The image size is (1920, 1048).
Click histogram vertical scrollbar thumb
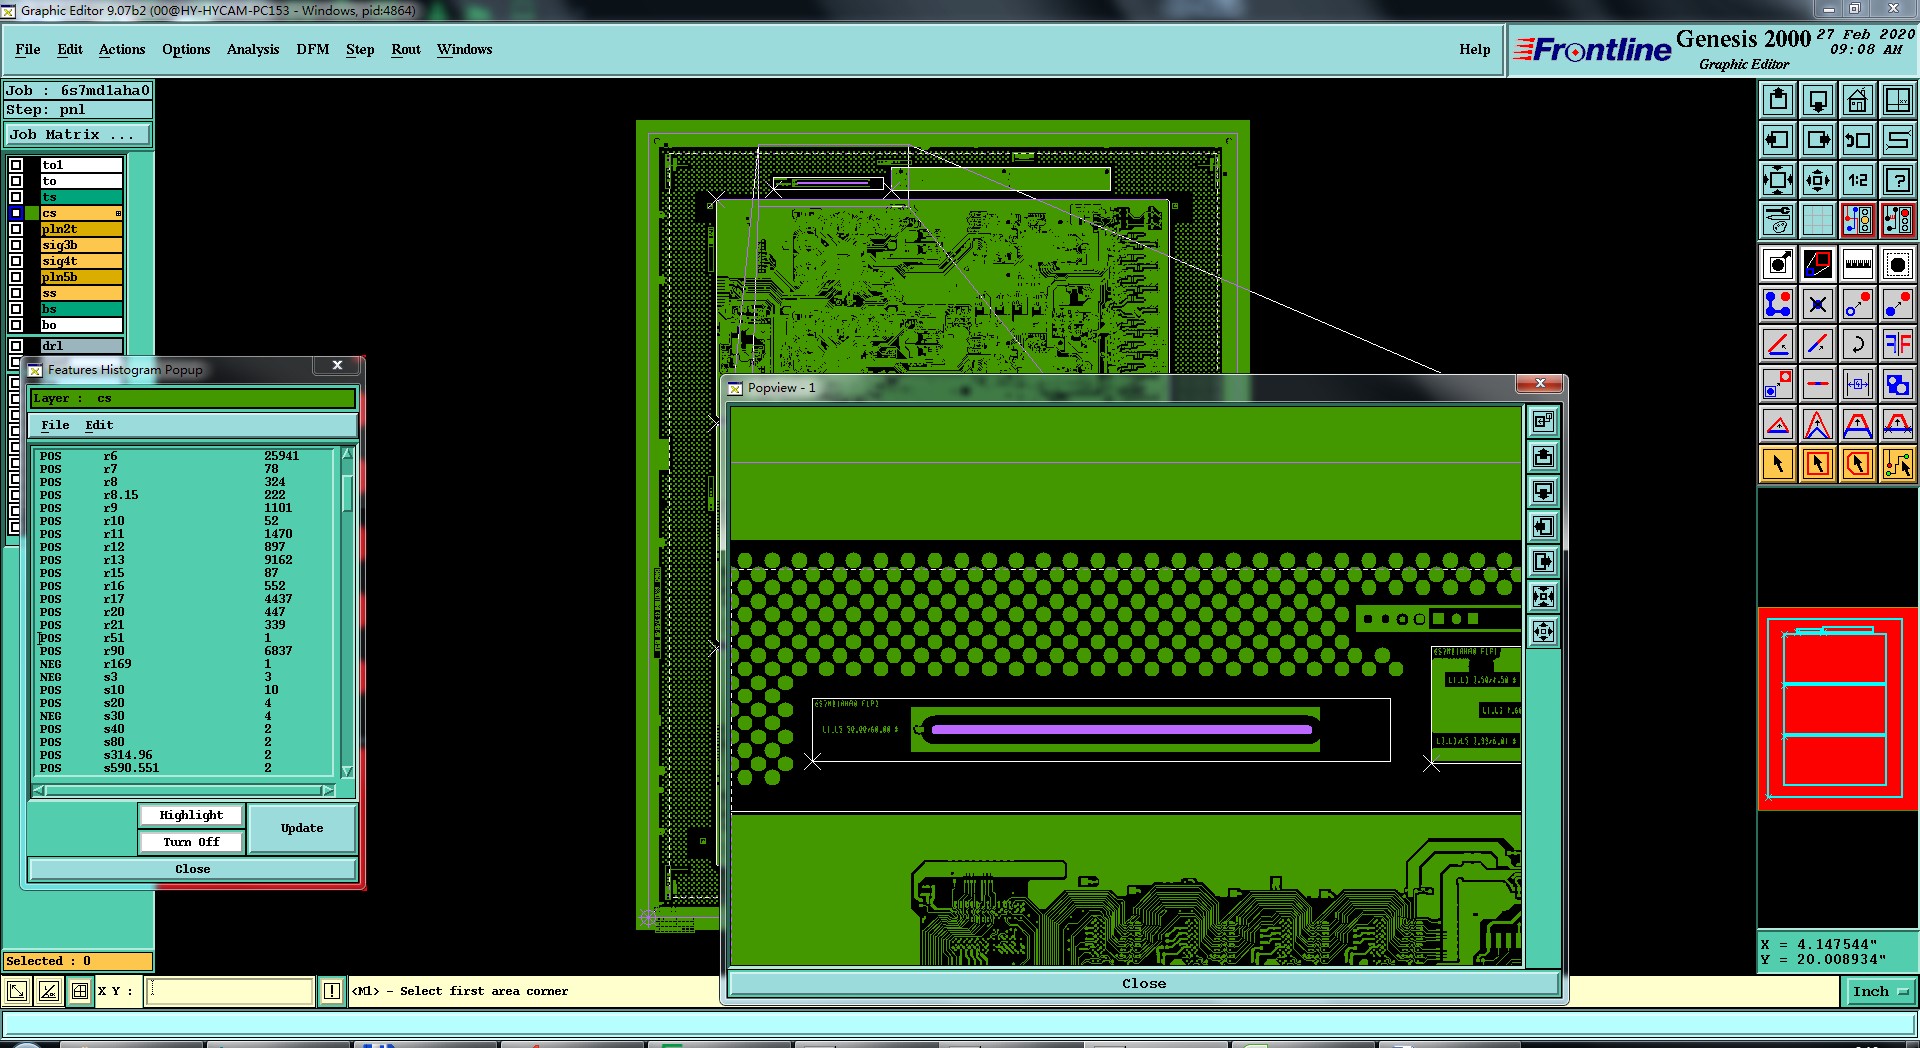click(347, 492)
